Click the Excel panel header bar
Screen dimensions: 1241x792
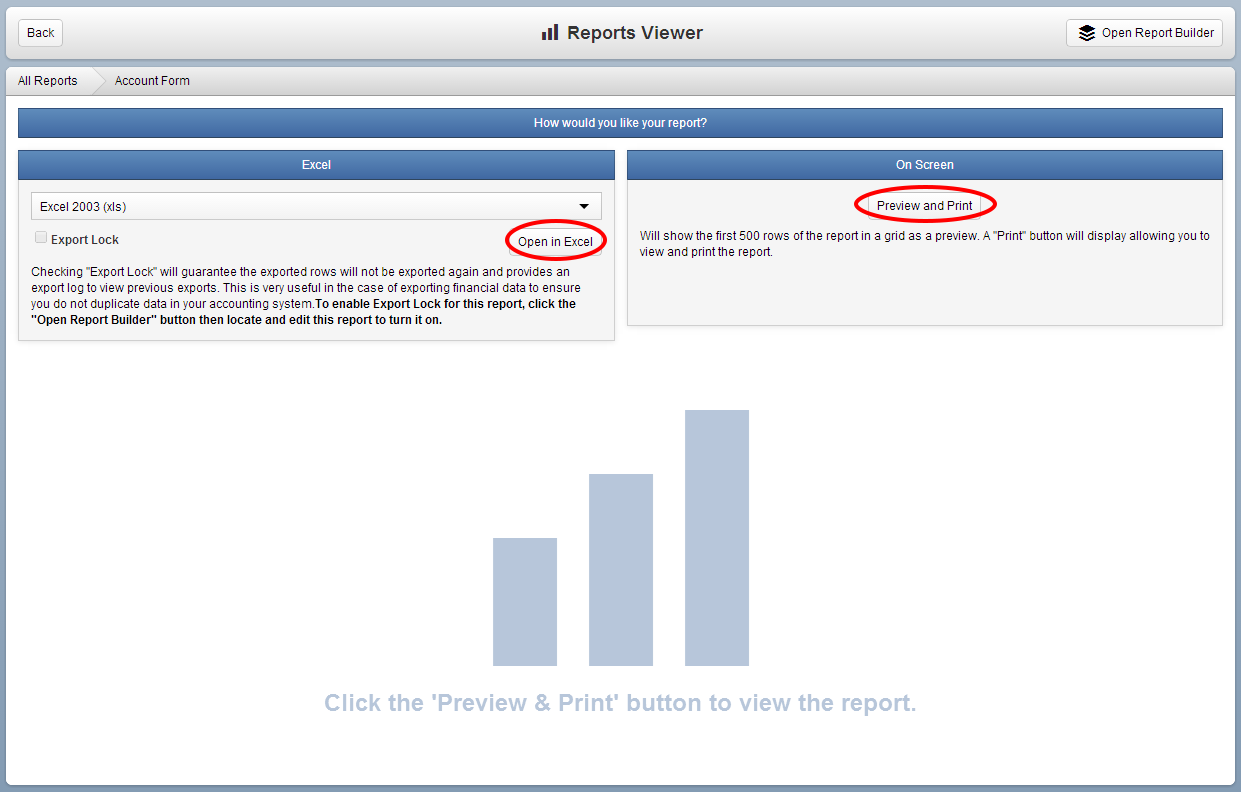(316, 164)
